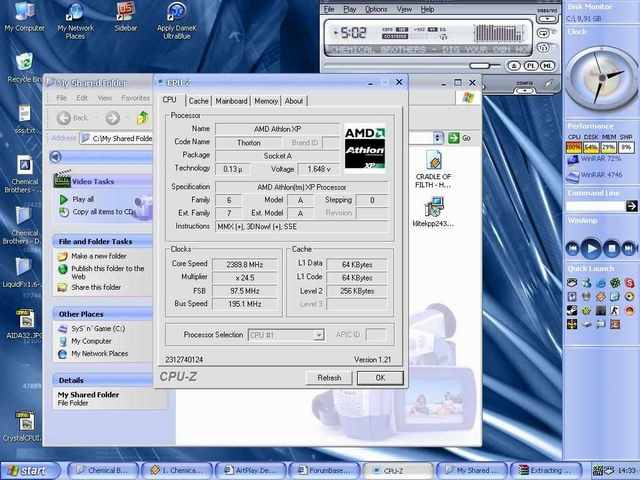The width and height of the screenshot is (640, 480).
Task: Open the File menu in media player
Action: [329, 9]
